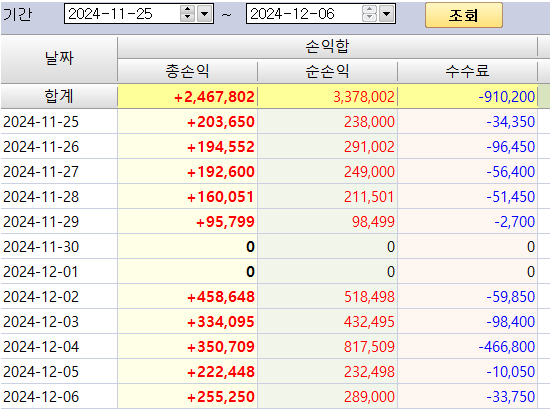Decrement end date with down spinner arrow
550x415 pixels.
pos(370,18)
